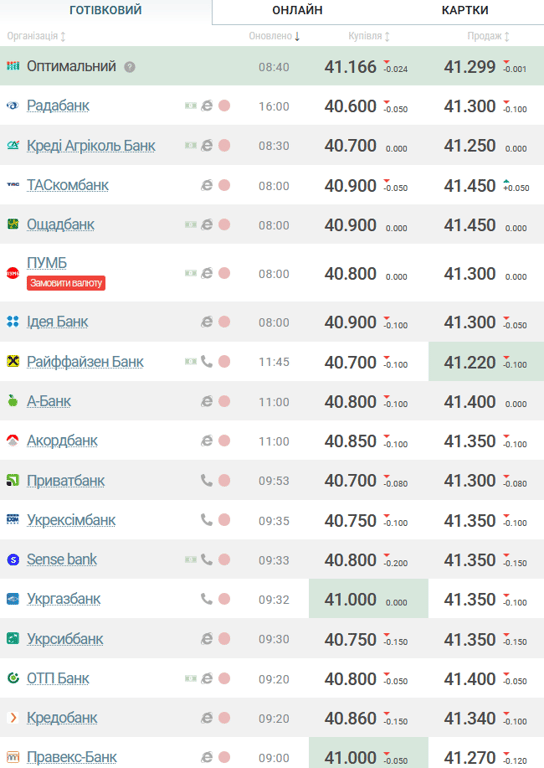This screenshot has width=544, height=768.
Task: Open the Ощадбанк link
Action: (60, 224)
